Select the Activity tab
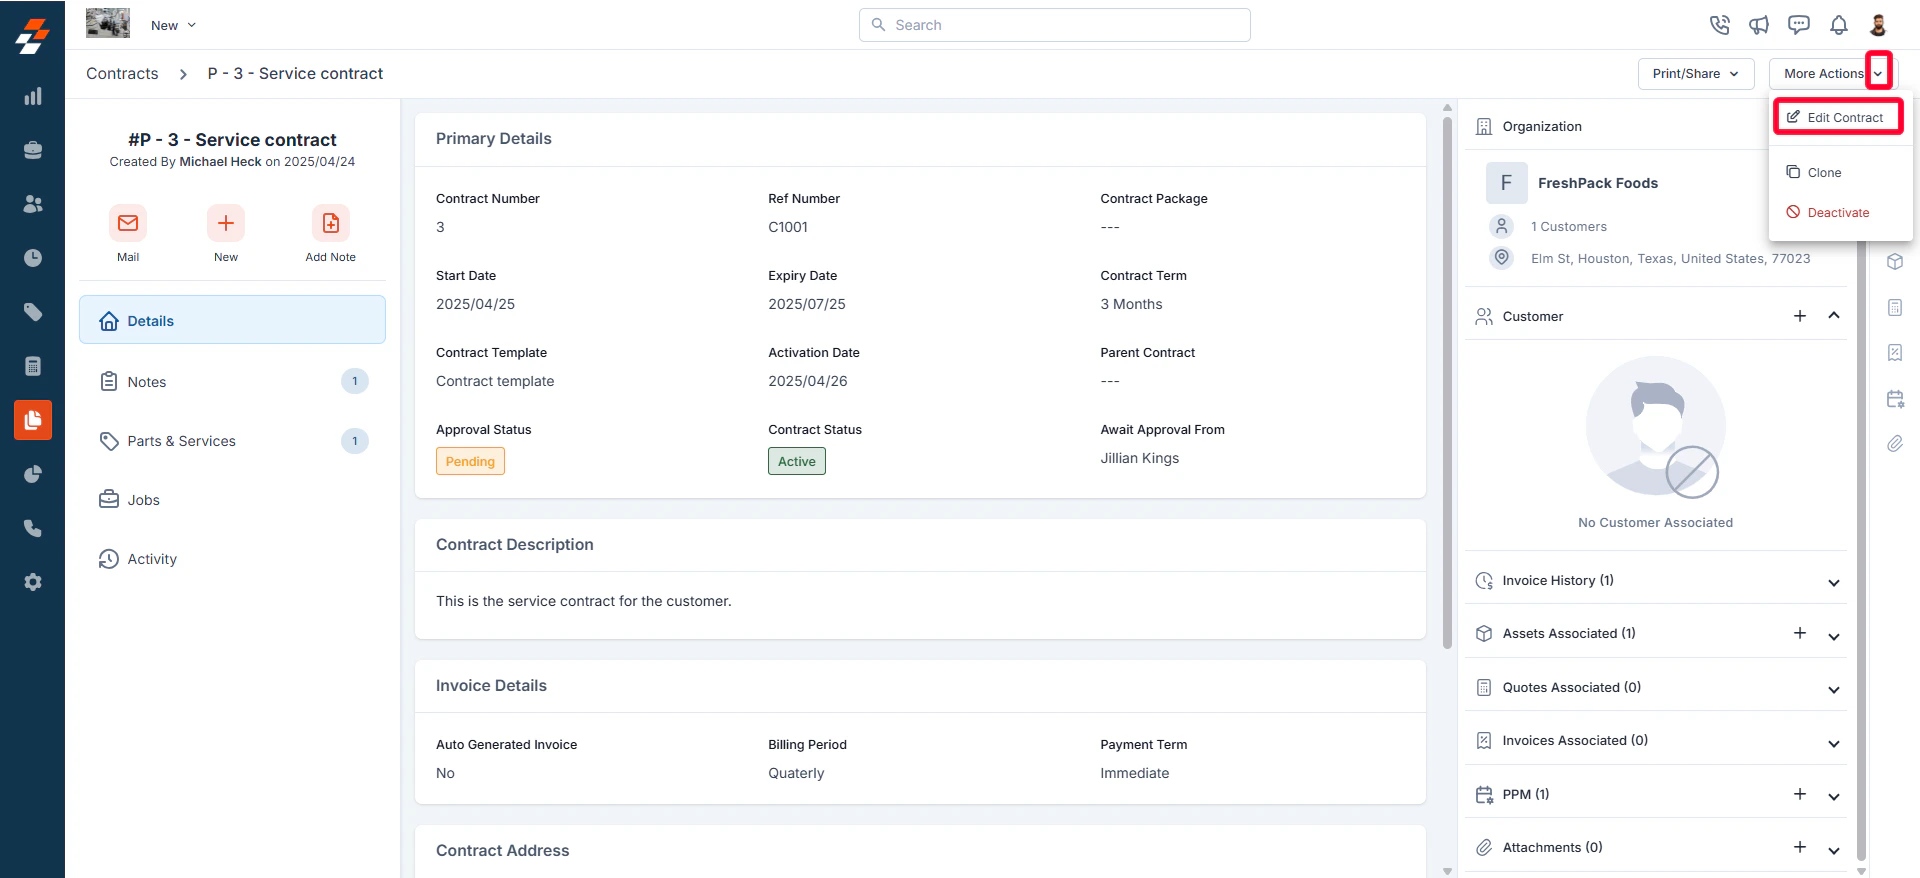Screen dimensions: 1920x878 pos(232,559)
